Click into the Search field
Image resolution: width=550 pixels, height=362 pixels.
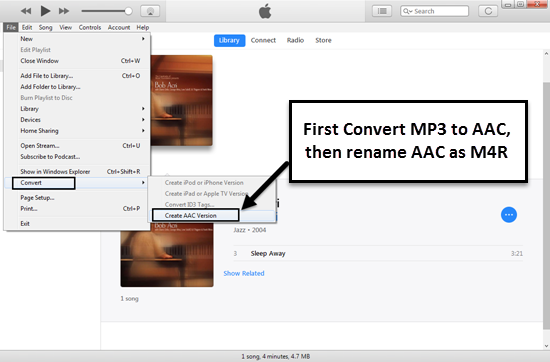pyautogui.click(x=434, y=11)
